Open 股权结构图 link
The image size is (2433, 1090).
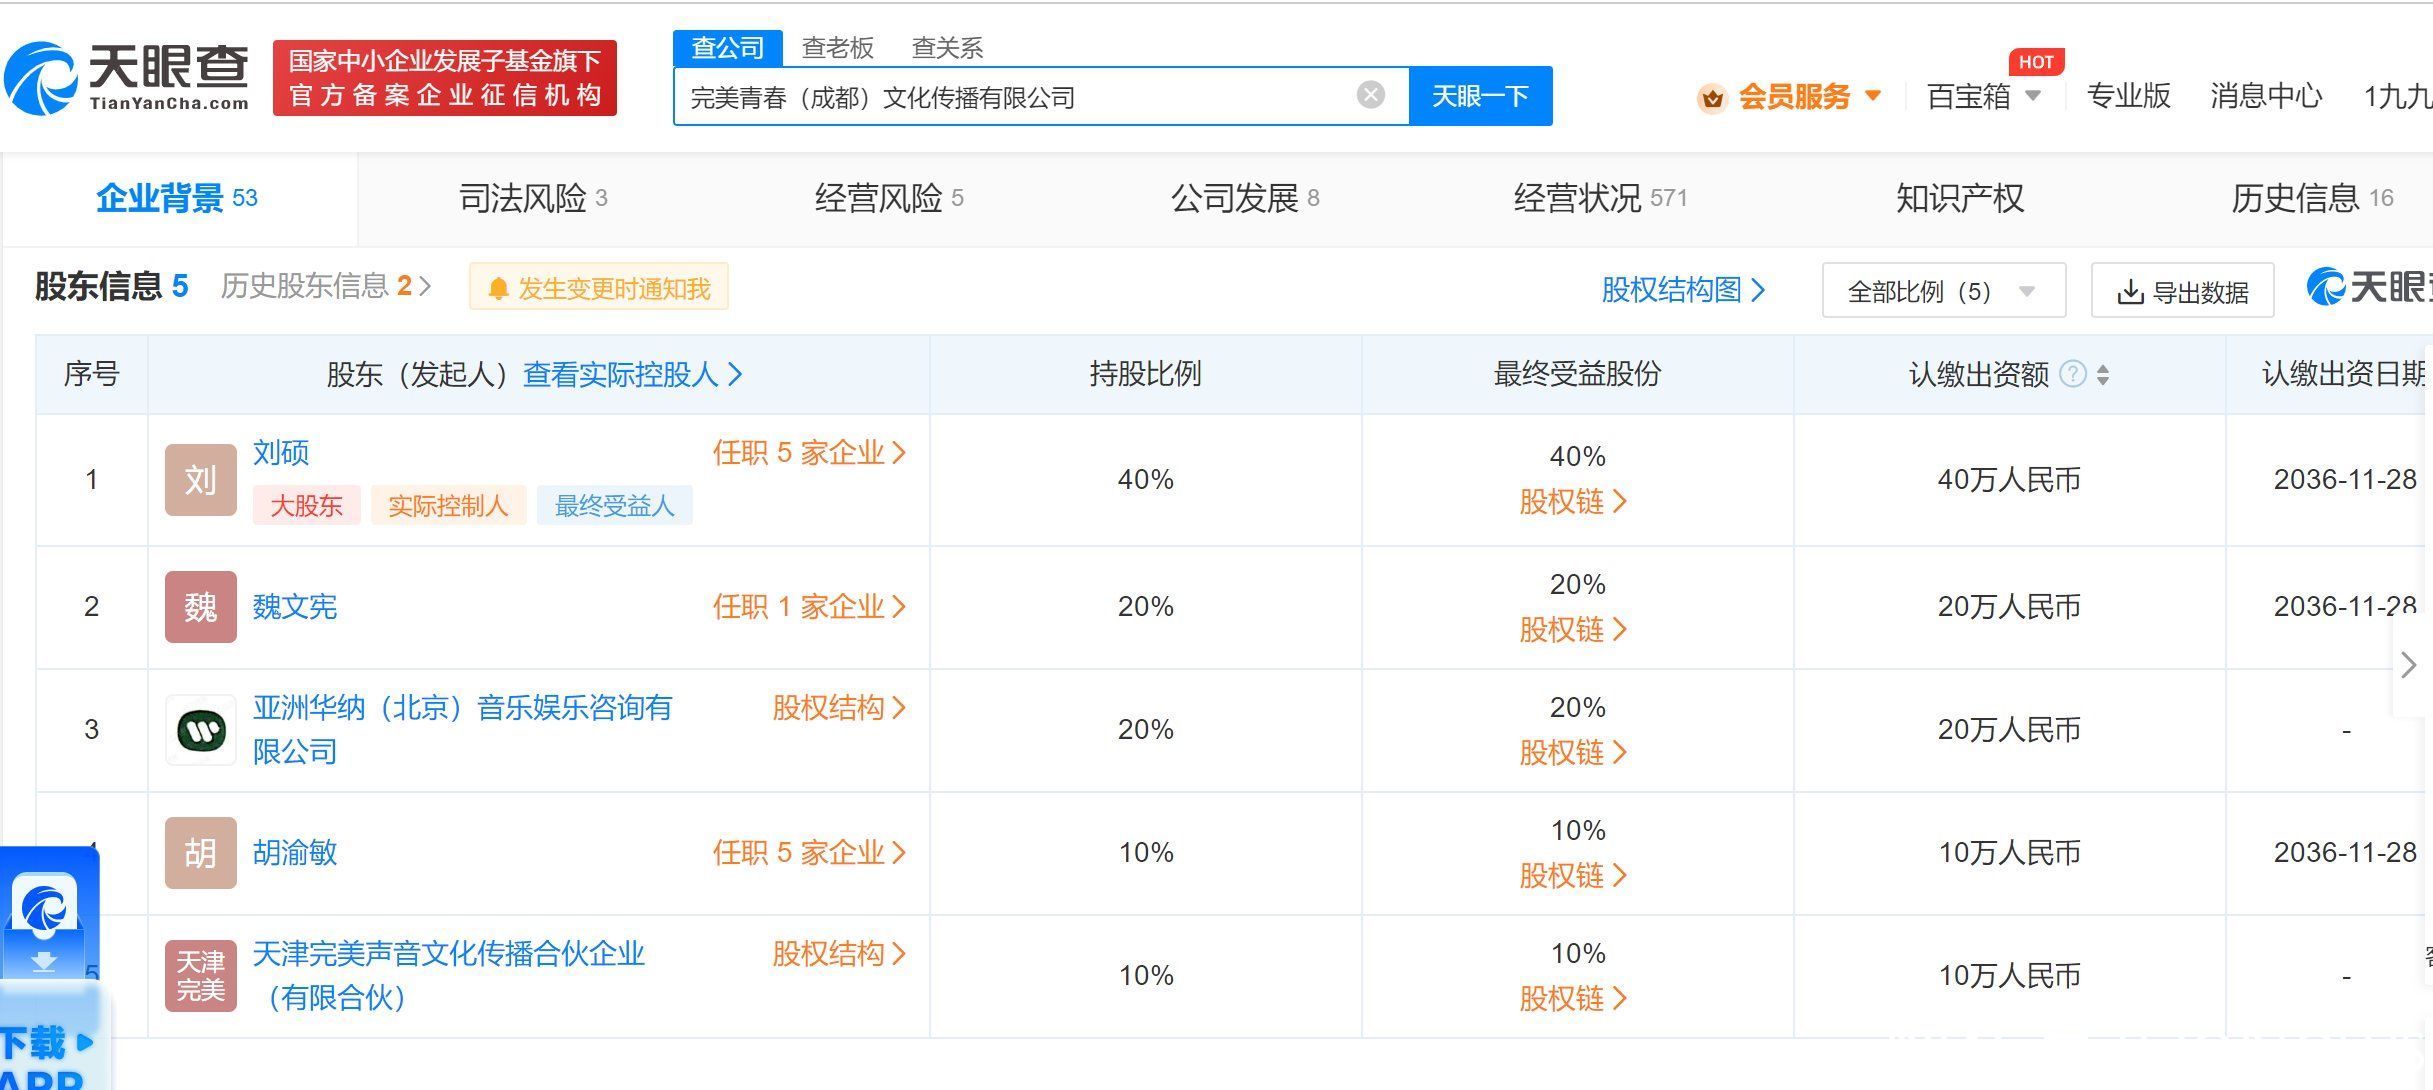[x=1683, y=290]
